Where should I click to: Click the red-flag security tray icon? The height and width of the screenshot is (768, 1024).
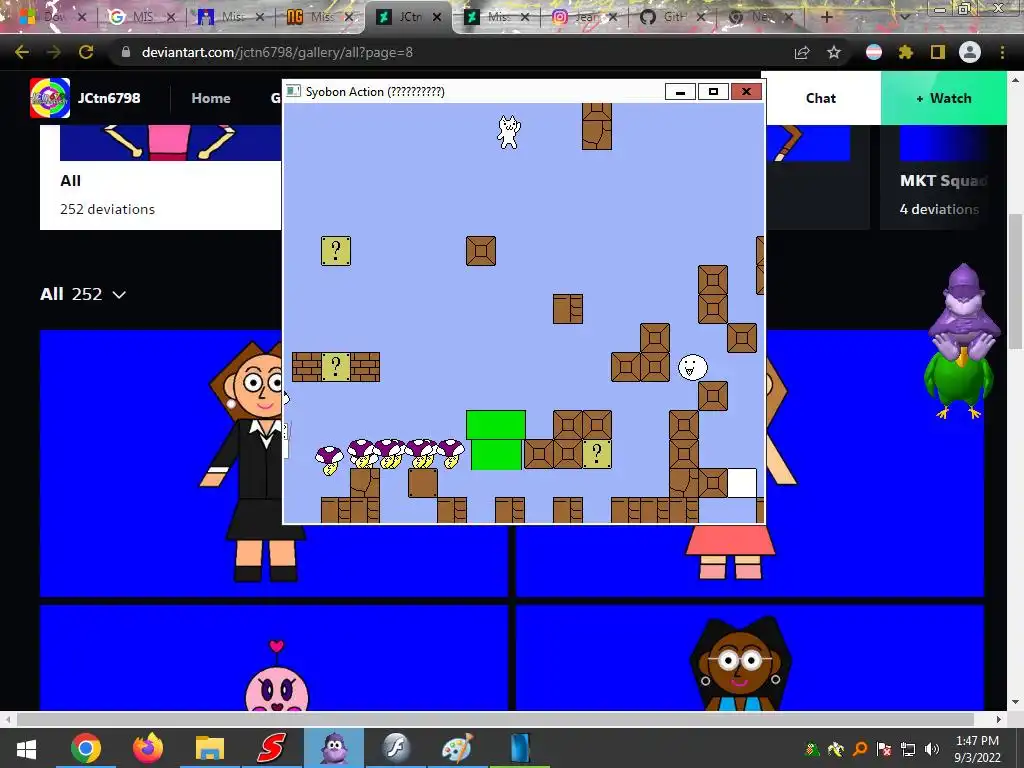point(884,749)
